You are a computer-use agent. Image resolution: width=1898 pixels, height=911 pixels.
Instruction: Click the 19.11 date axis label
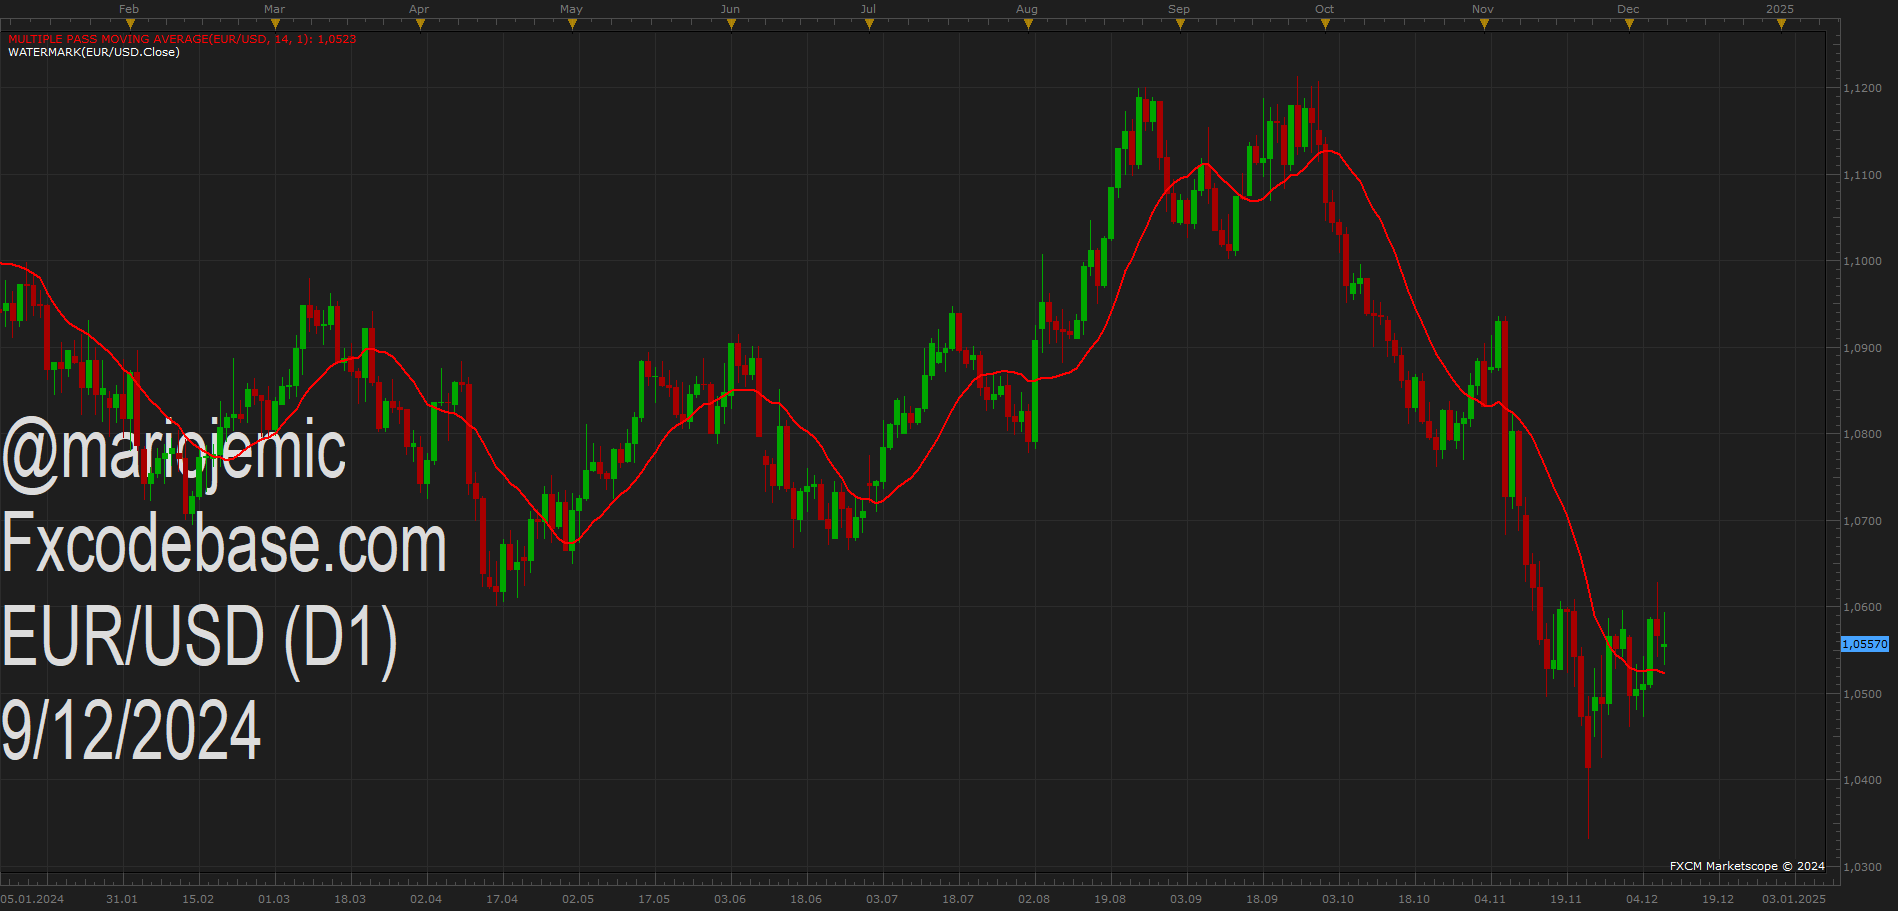[x=1566, y=899]
